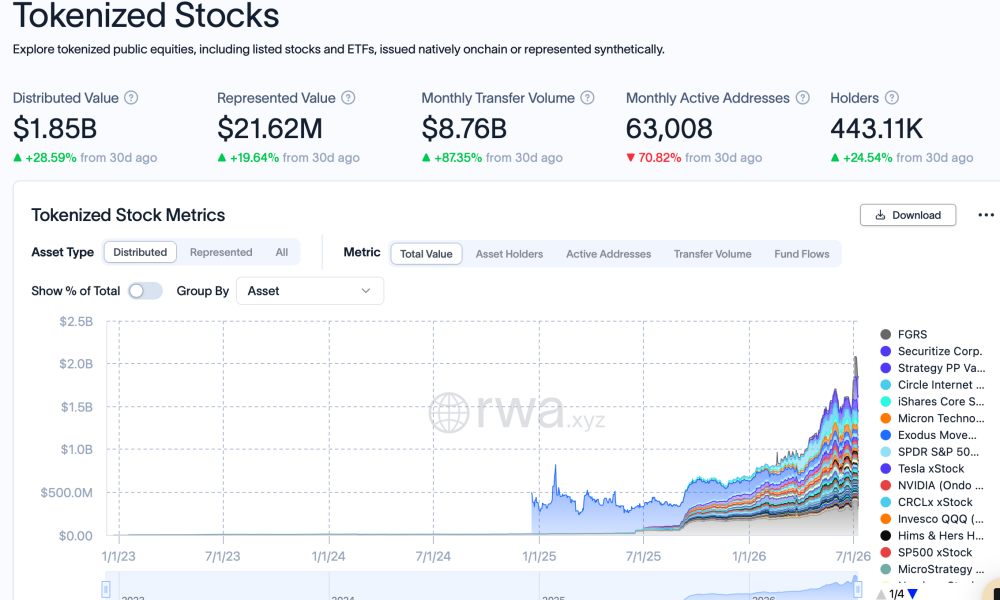This screenshot has height=600, width=1000.
Task: Switch metric to Active Addresses
Action: point(608,254)
